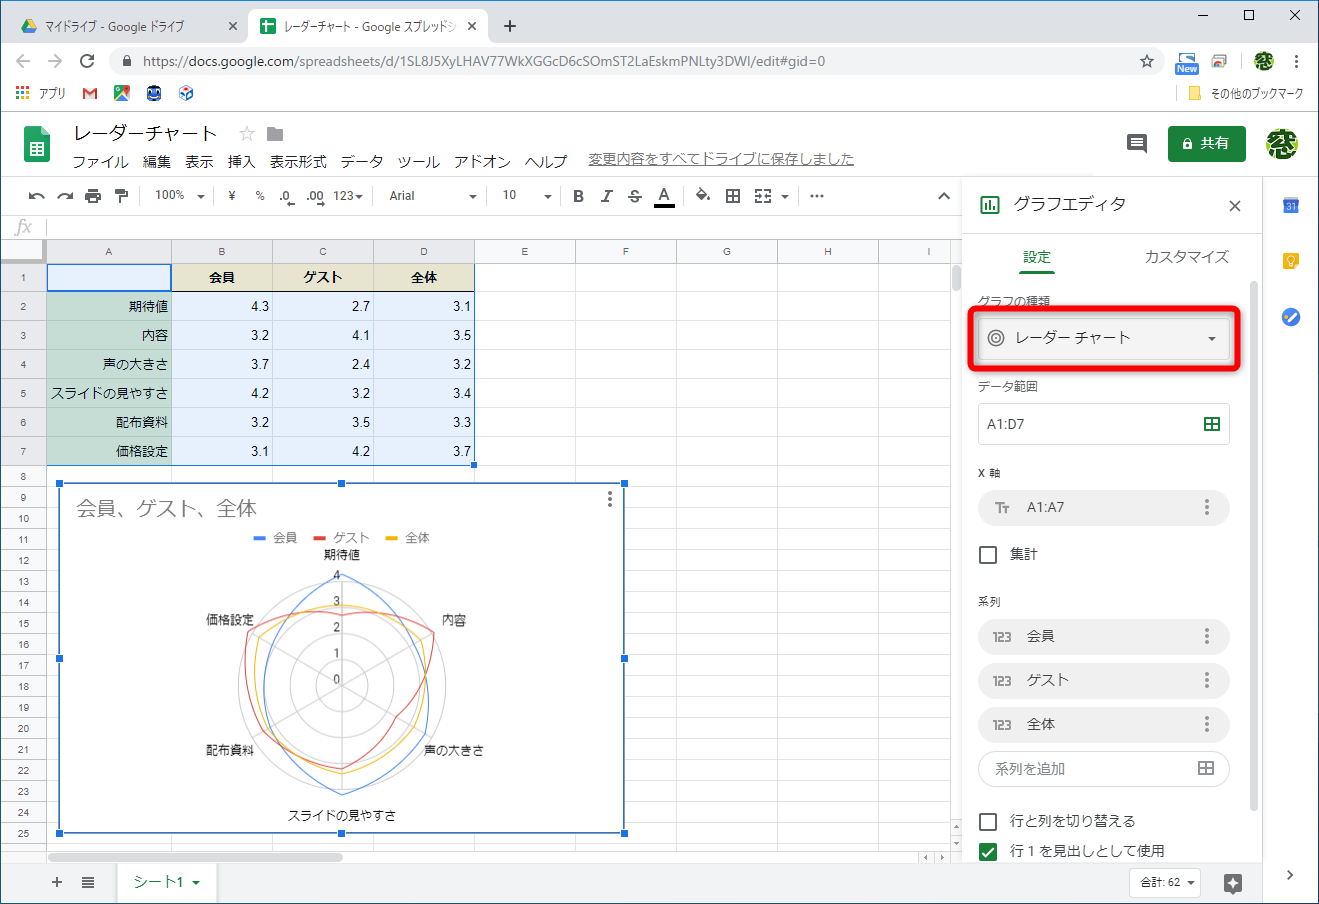Toggle bold formatting
Viewport: 1319px width, 904px height.
click(x=578, y=195)
